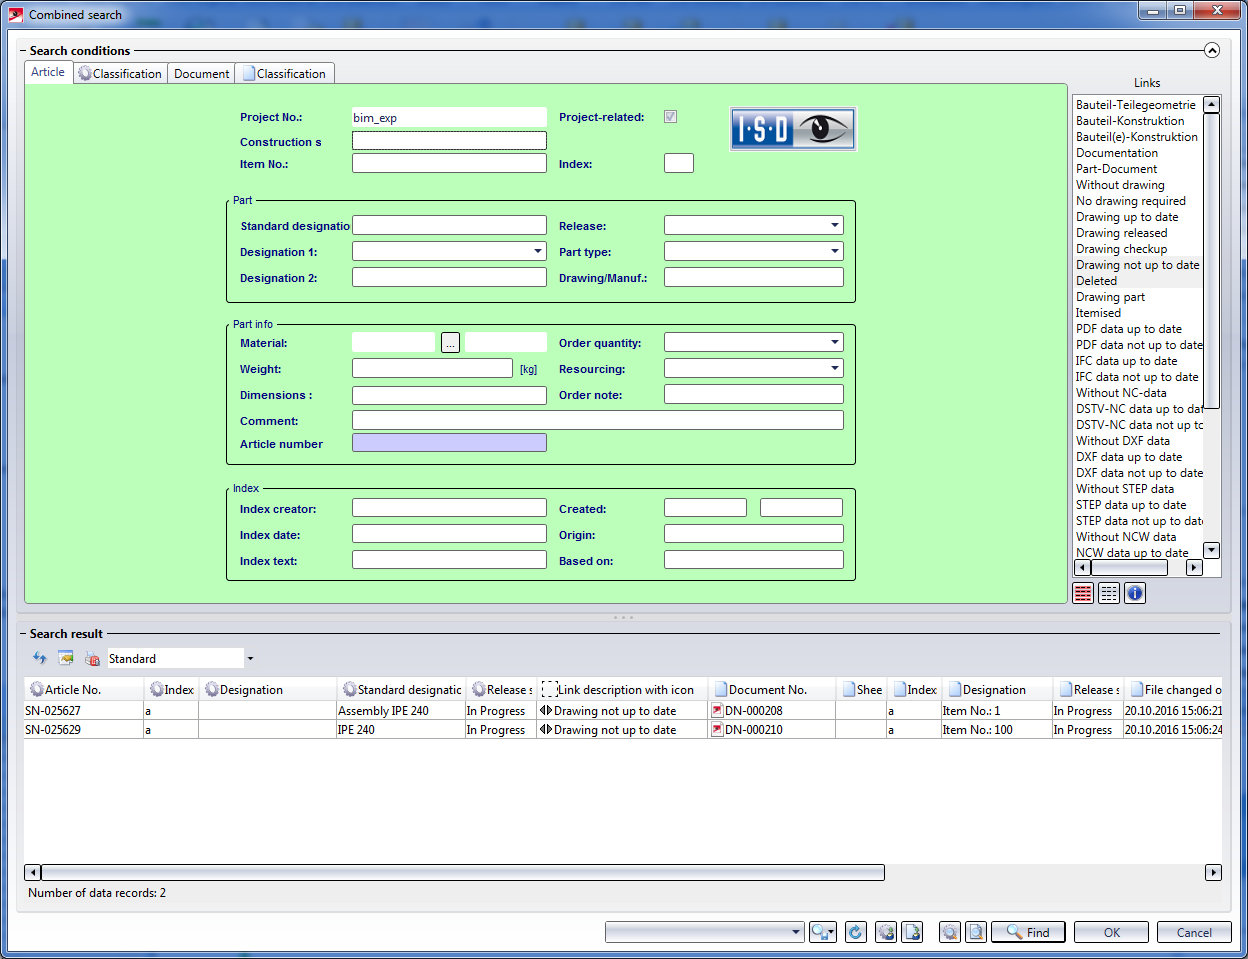The image size is (1248, 959).
Task: Click the Drawing/Manuf. input field
Action: tap(754, 277)
